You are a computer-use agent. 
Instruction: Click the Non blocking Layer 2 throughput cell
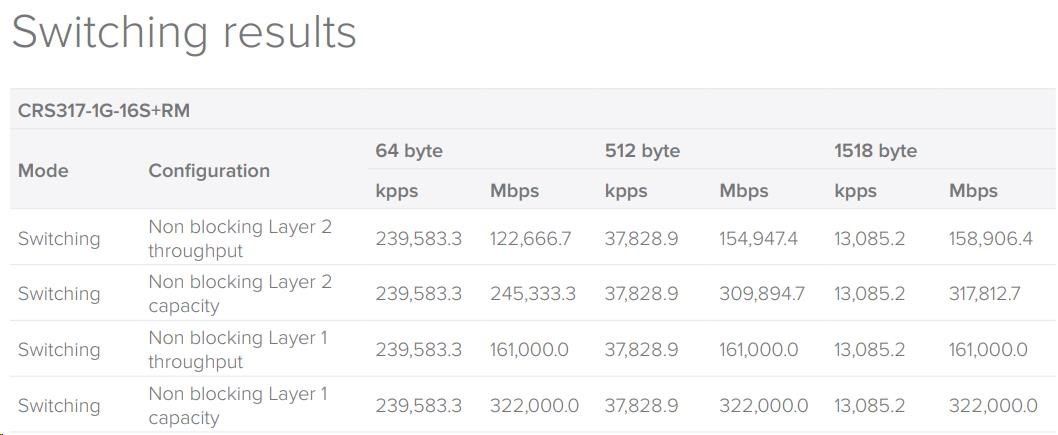[x=240, y=239]
